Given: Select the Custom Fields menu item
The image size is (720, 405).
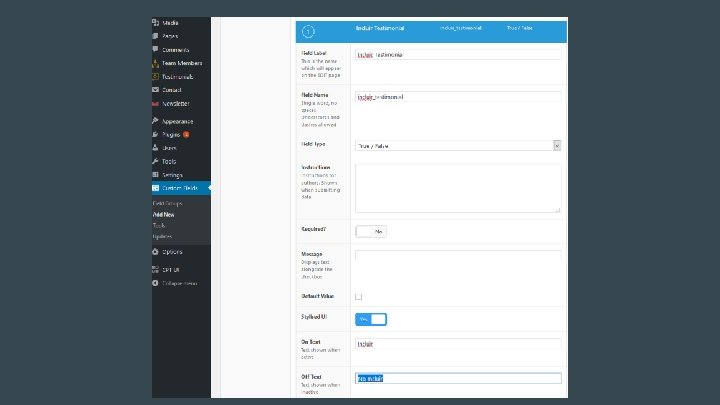Looking at the screenshot, I should [181, 188].
